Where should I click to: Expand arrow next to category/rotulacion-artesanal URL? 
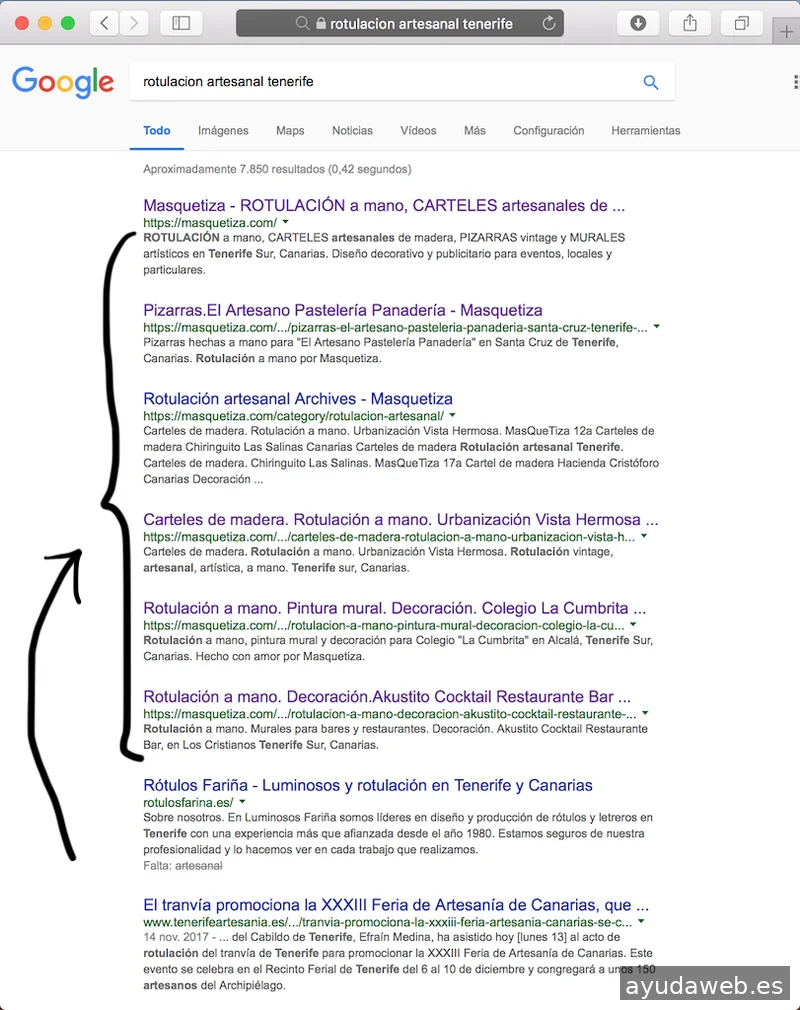pos(452,415)
